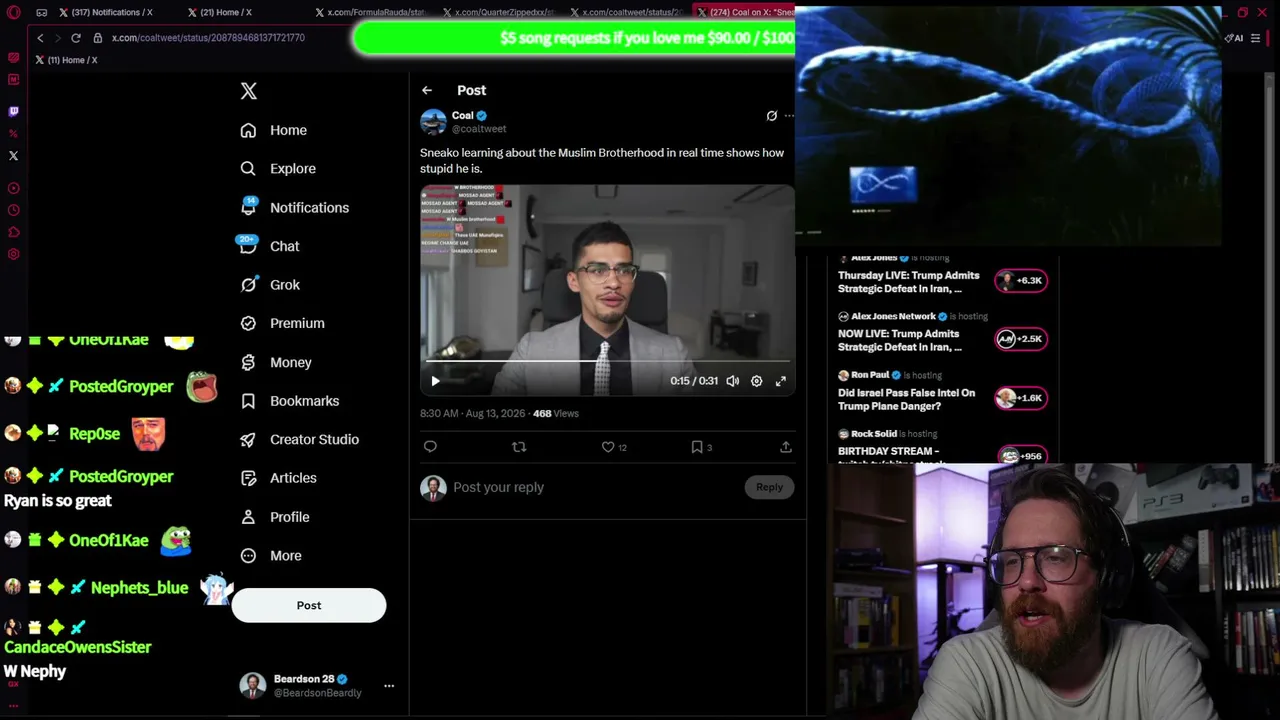Open Did Israel Pass False Intel stream
The width and height of the screenshot is (1280, 720).
click(x=906, y=399)
